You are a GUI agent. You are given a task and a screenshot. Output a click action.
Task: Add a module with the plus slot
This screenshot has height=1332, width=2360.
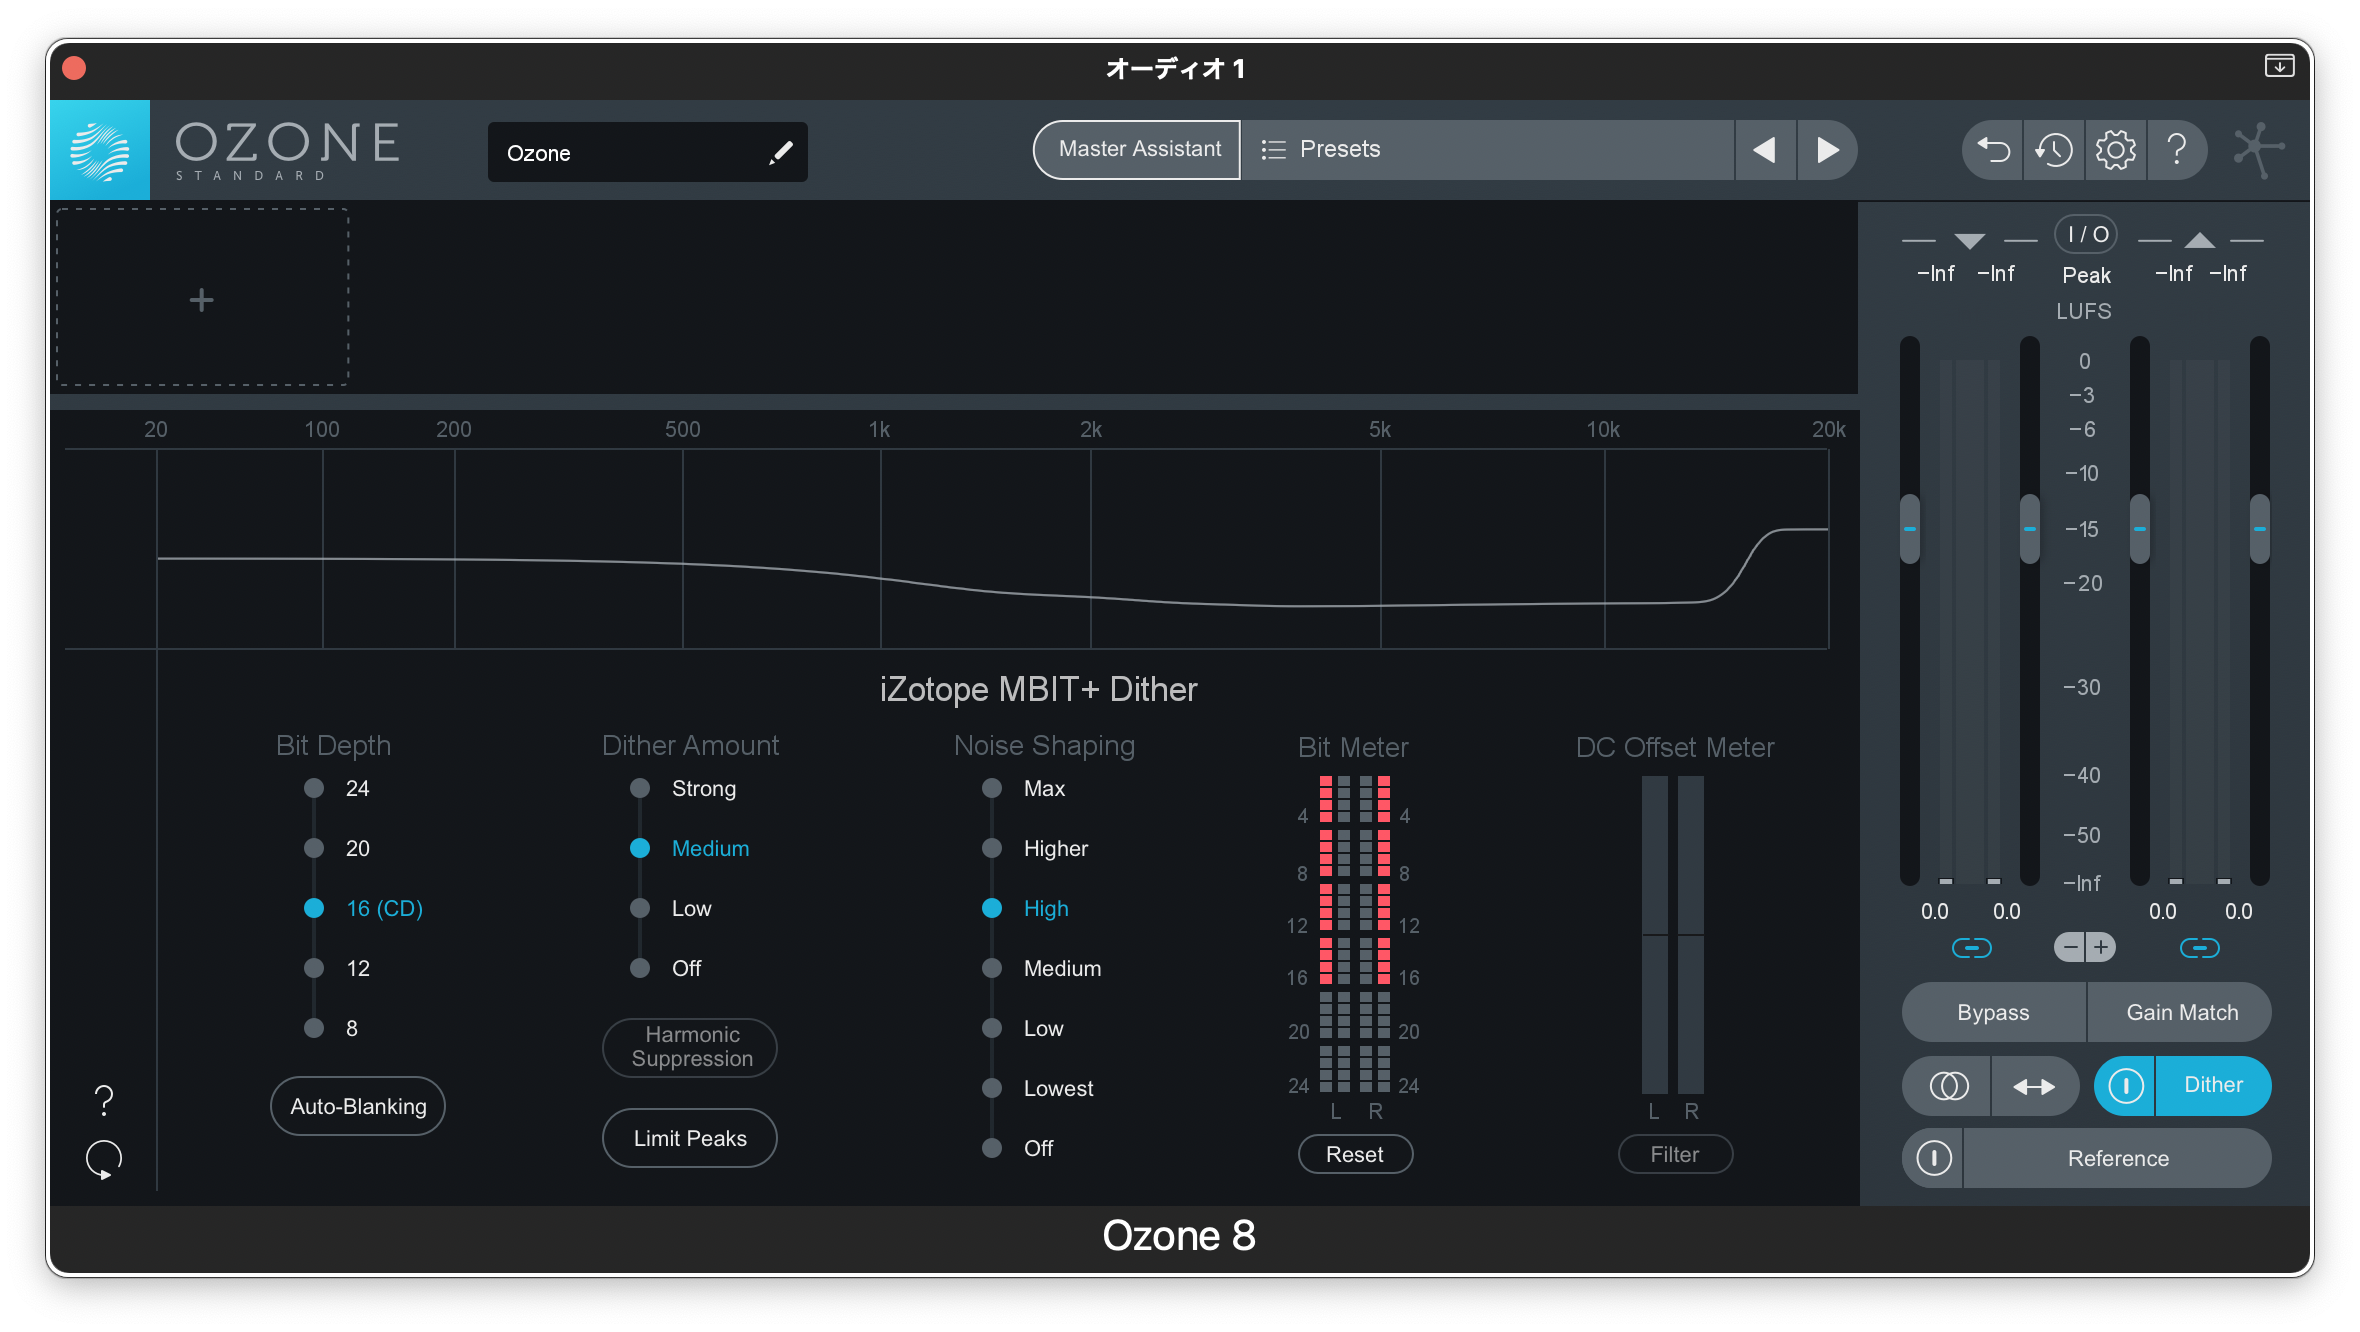(x=202, y=298)
